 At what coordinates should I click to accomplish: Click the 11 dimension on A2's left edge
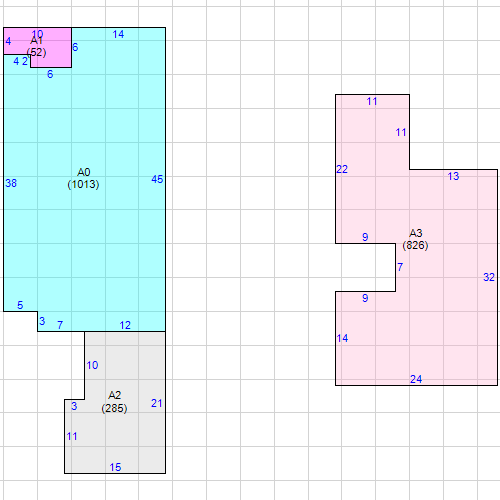72,436
